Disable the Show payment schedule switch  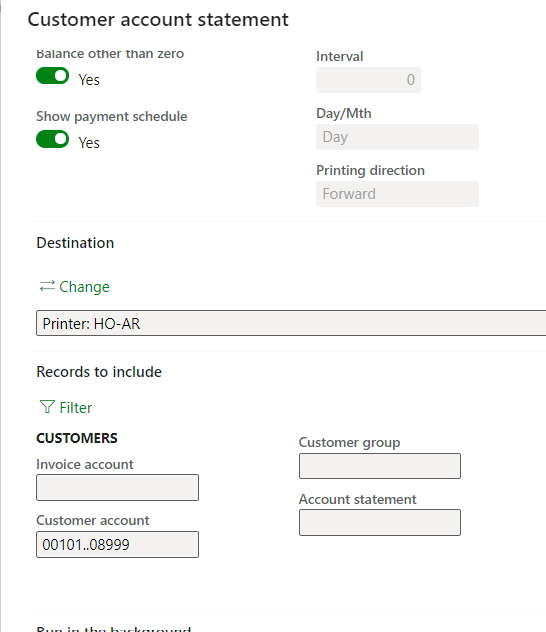tap(52, 139)
